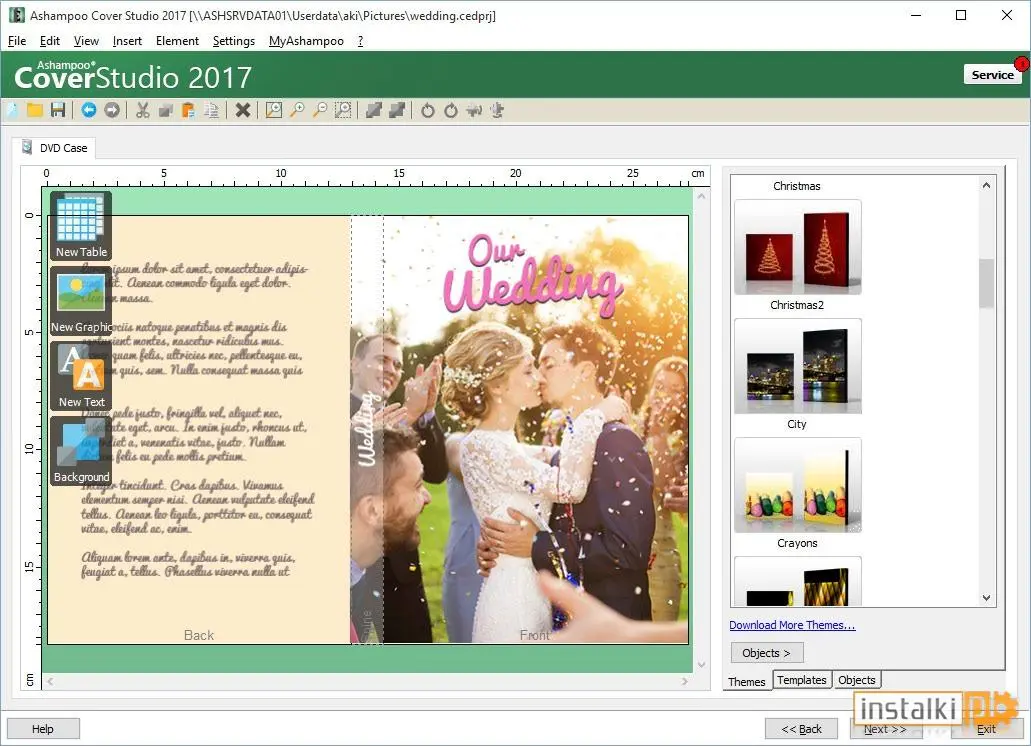The image size is (1031, 746).
Task: Open project with the folder icon
Action: 35,110
